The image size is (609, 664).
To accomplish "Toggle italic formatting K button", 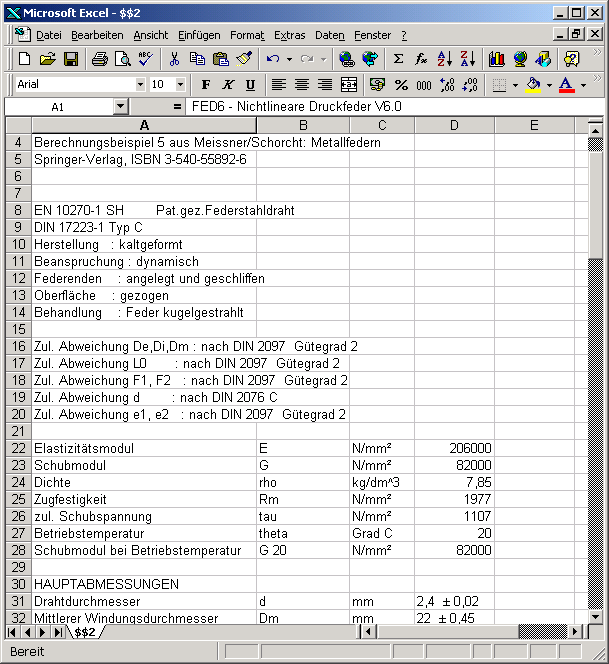I will click(x=228, y=85).
